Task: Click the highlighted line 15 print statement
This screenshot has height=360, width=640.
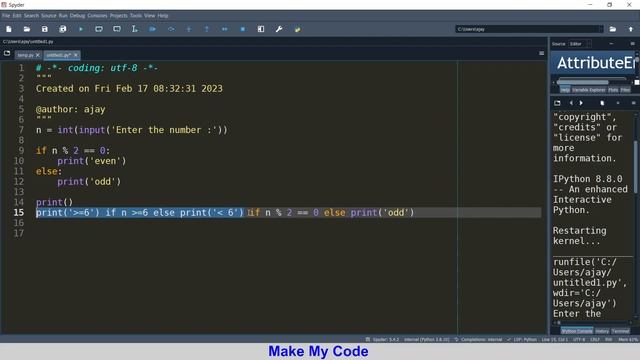Action: tap(225, 212)
